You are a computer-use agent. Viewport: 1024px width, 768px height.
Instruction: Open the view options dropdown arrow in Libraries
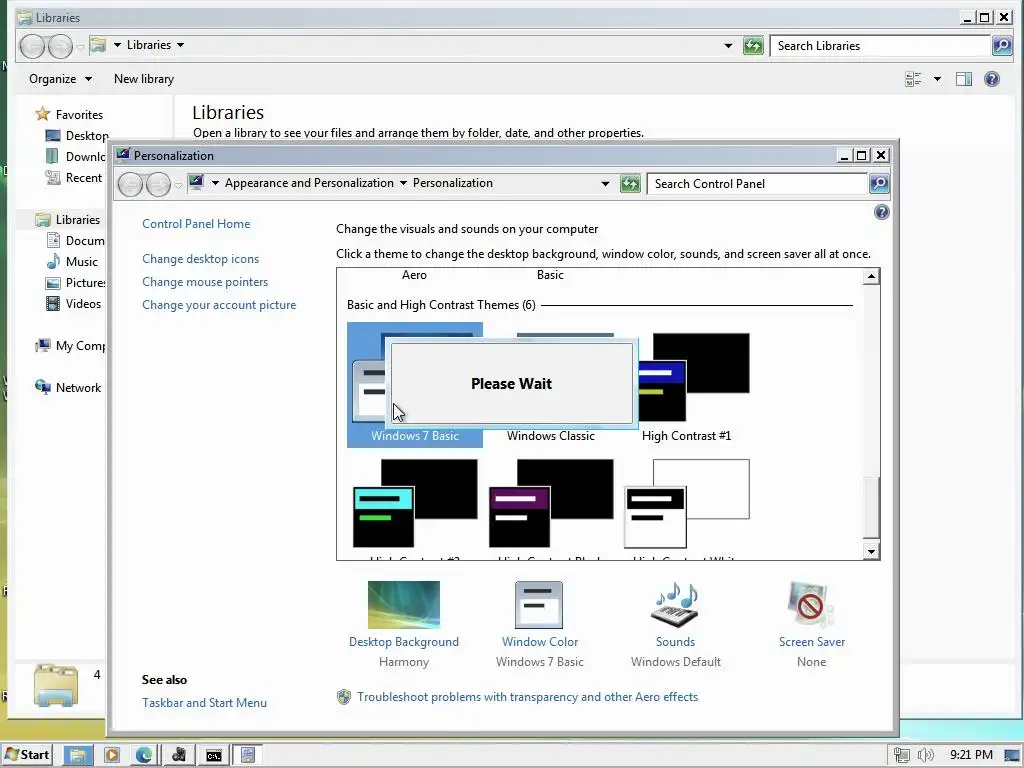coord(937,79)
